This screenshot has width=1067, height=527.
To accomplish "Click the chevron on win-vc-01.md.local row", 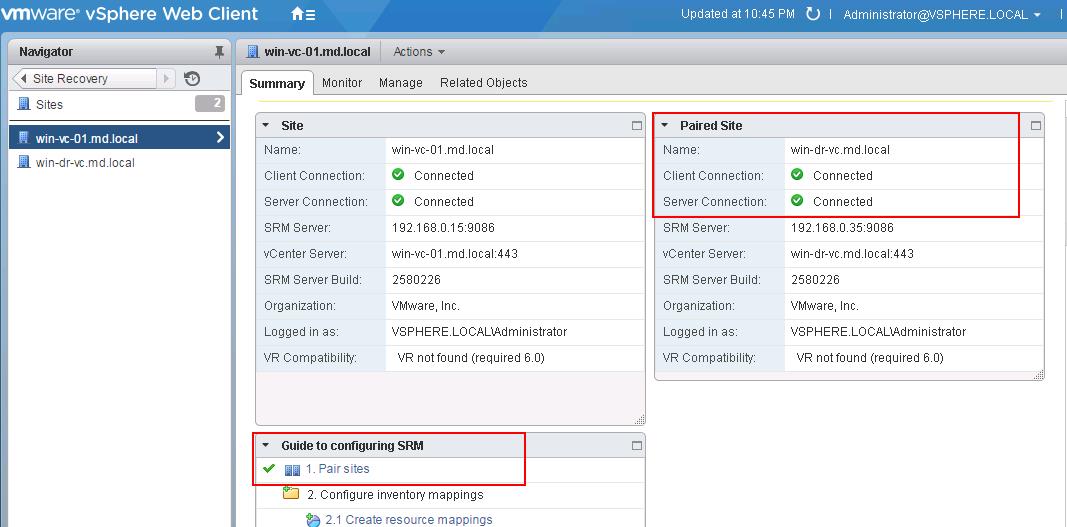I will coord(220,138).
